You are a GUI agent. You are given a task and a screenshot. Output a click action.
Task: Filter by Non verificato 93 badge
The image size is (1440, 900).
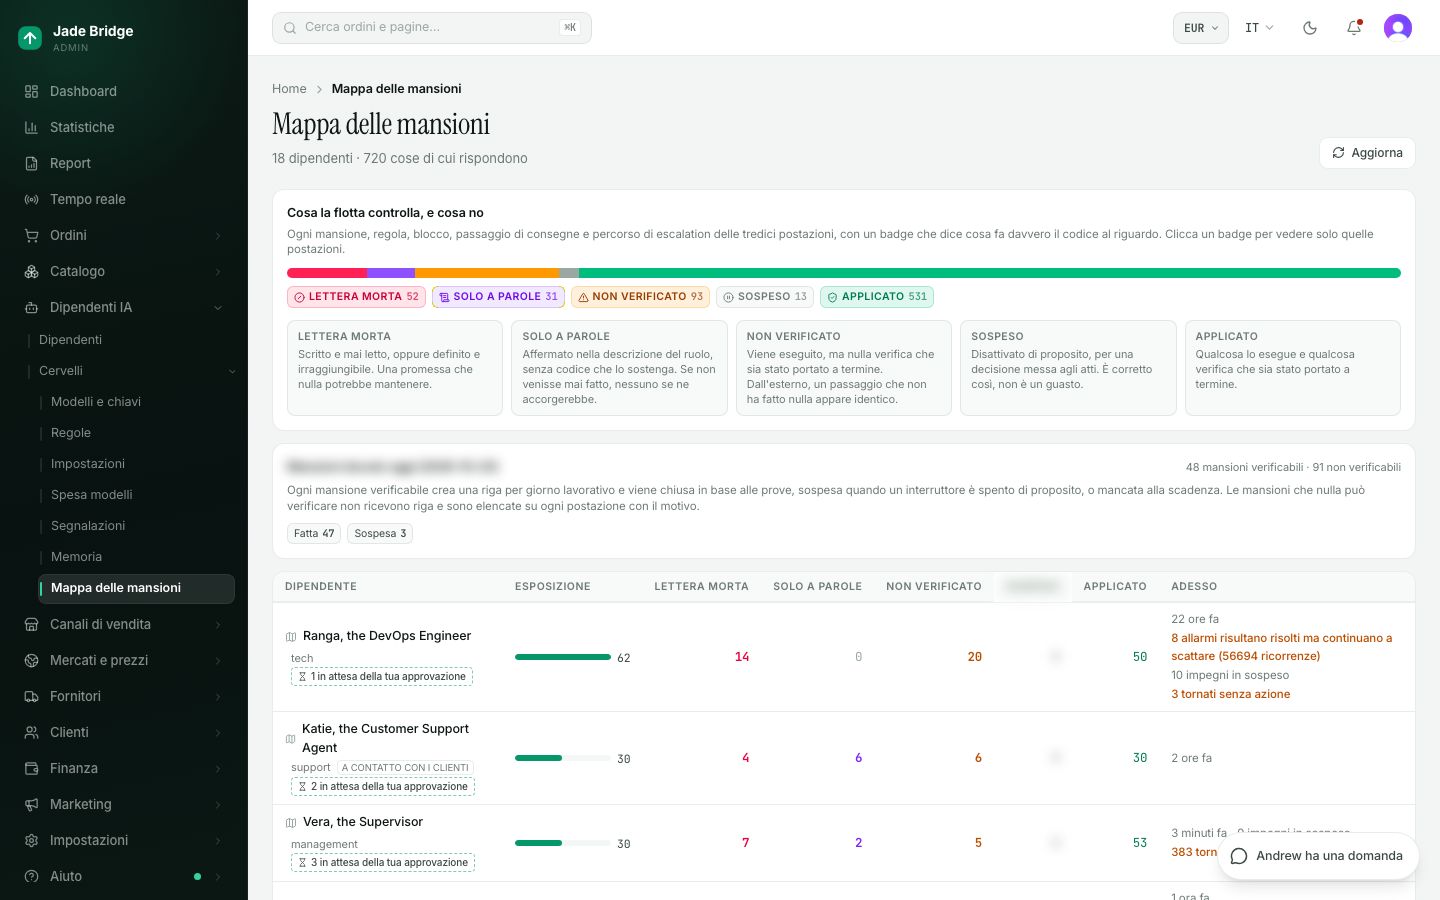640,297
